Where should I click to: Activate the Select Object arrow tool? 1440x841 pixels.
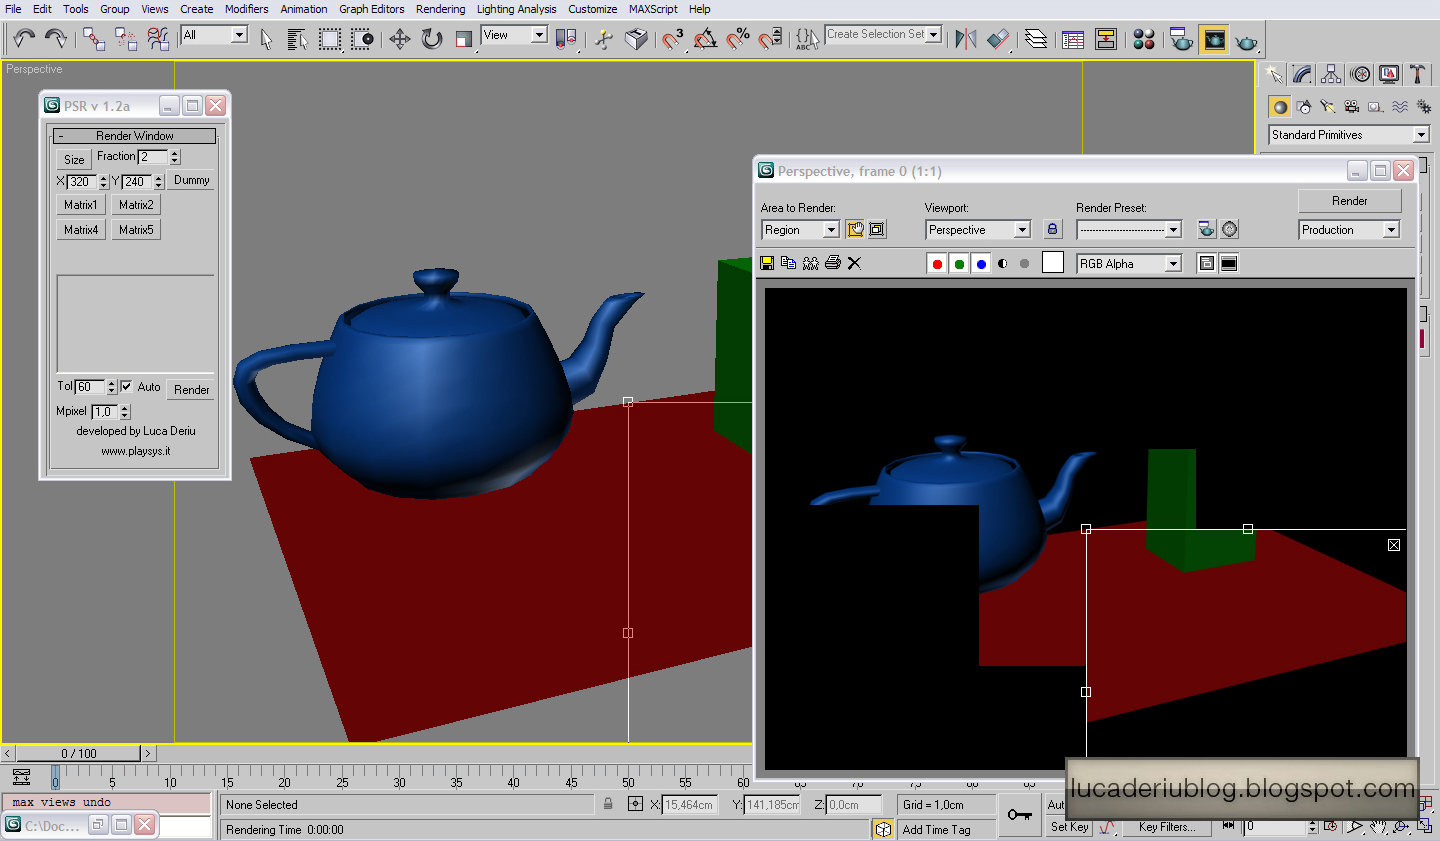click(x=266, y=39)
